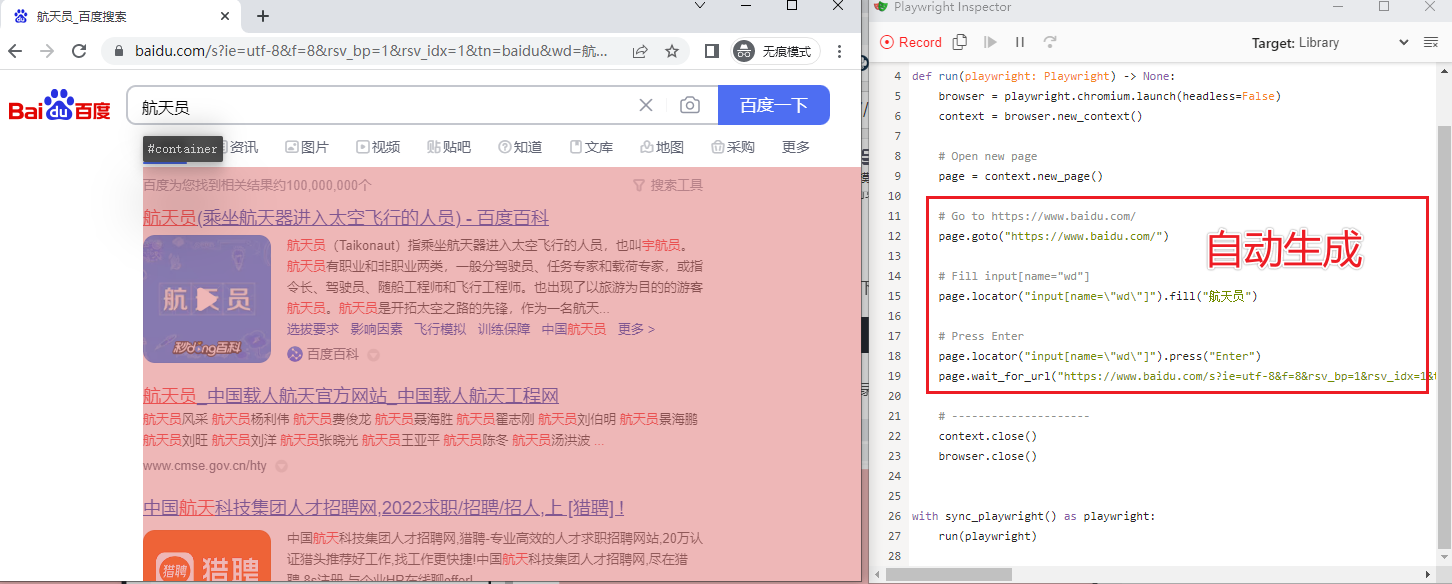Open 中国航天员 sublink

(x=574, y=329)
